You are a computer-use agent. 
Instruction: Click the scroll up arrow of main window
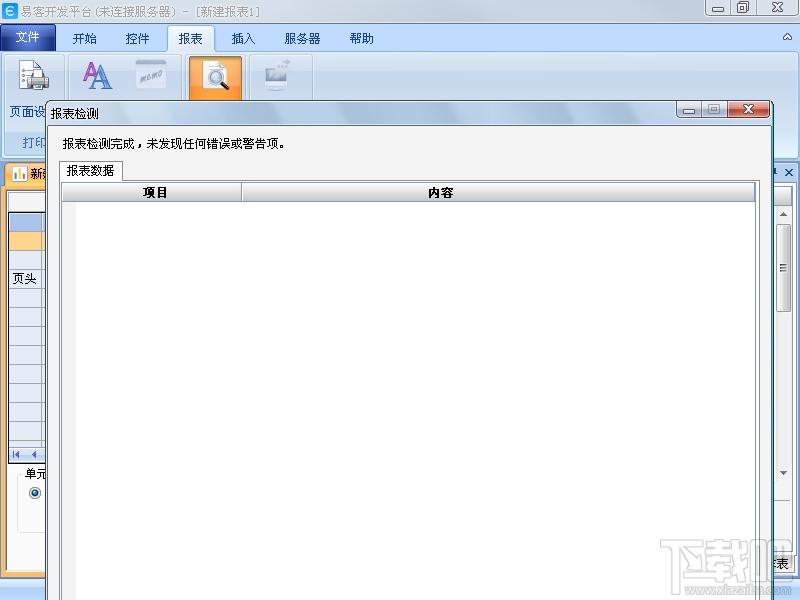tap(783, 214)
